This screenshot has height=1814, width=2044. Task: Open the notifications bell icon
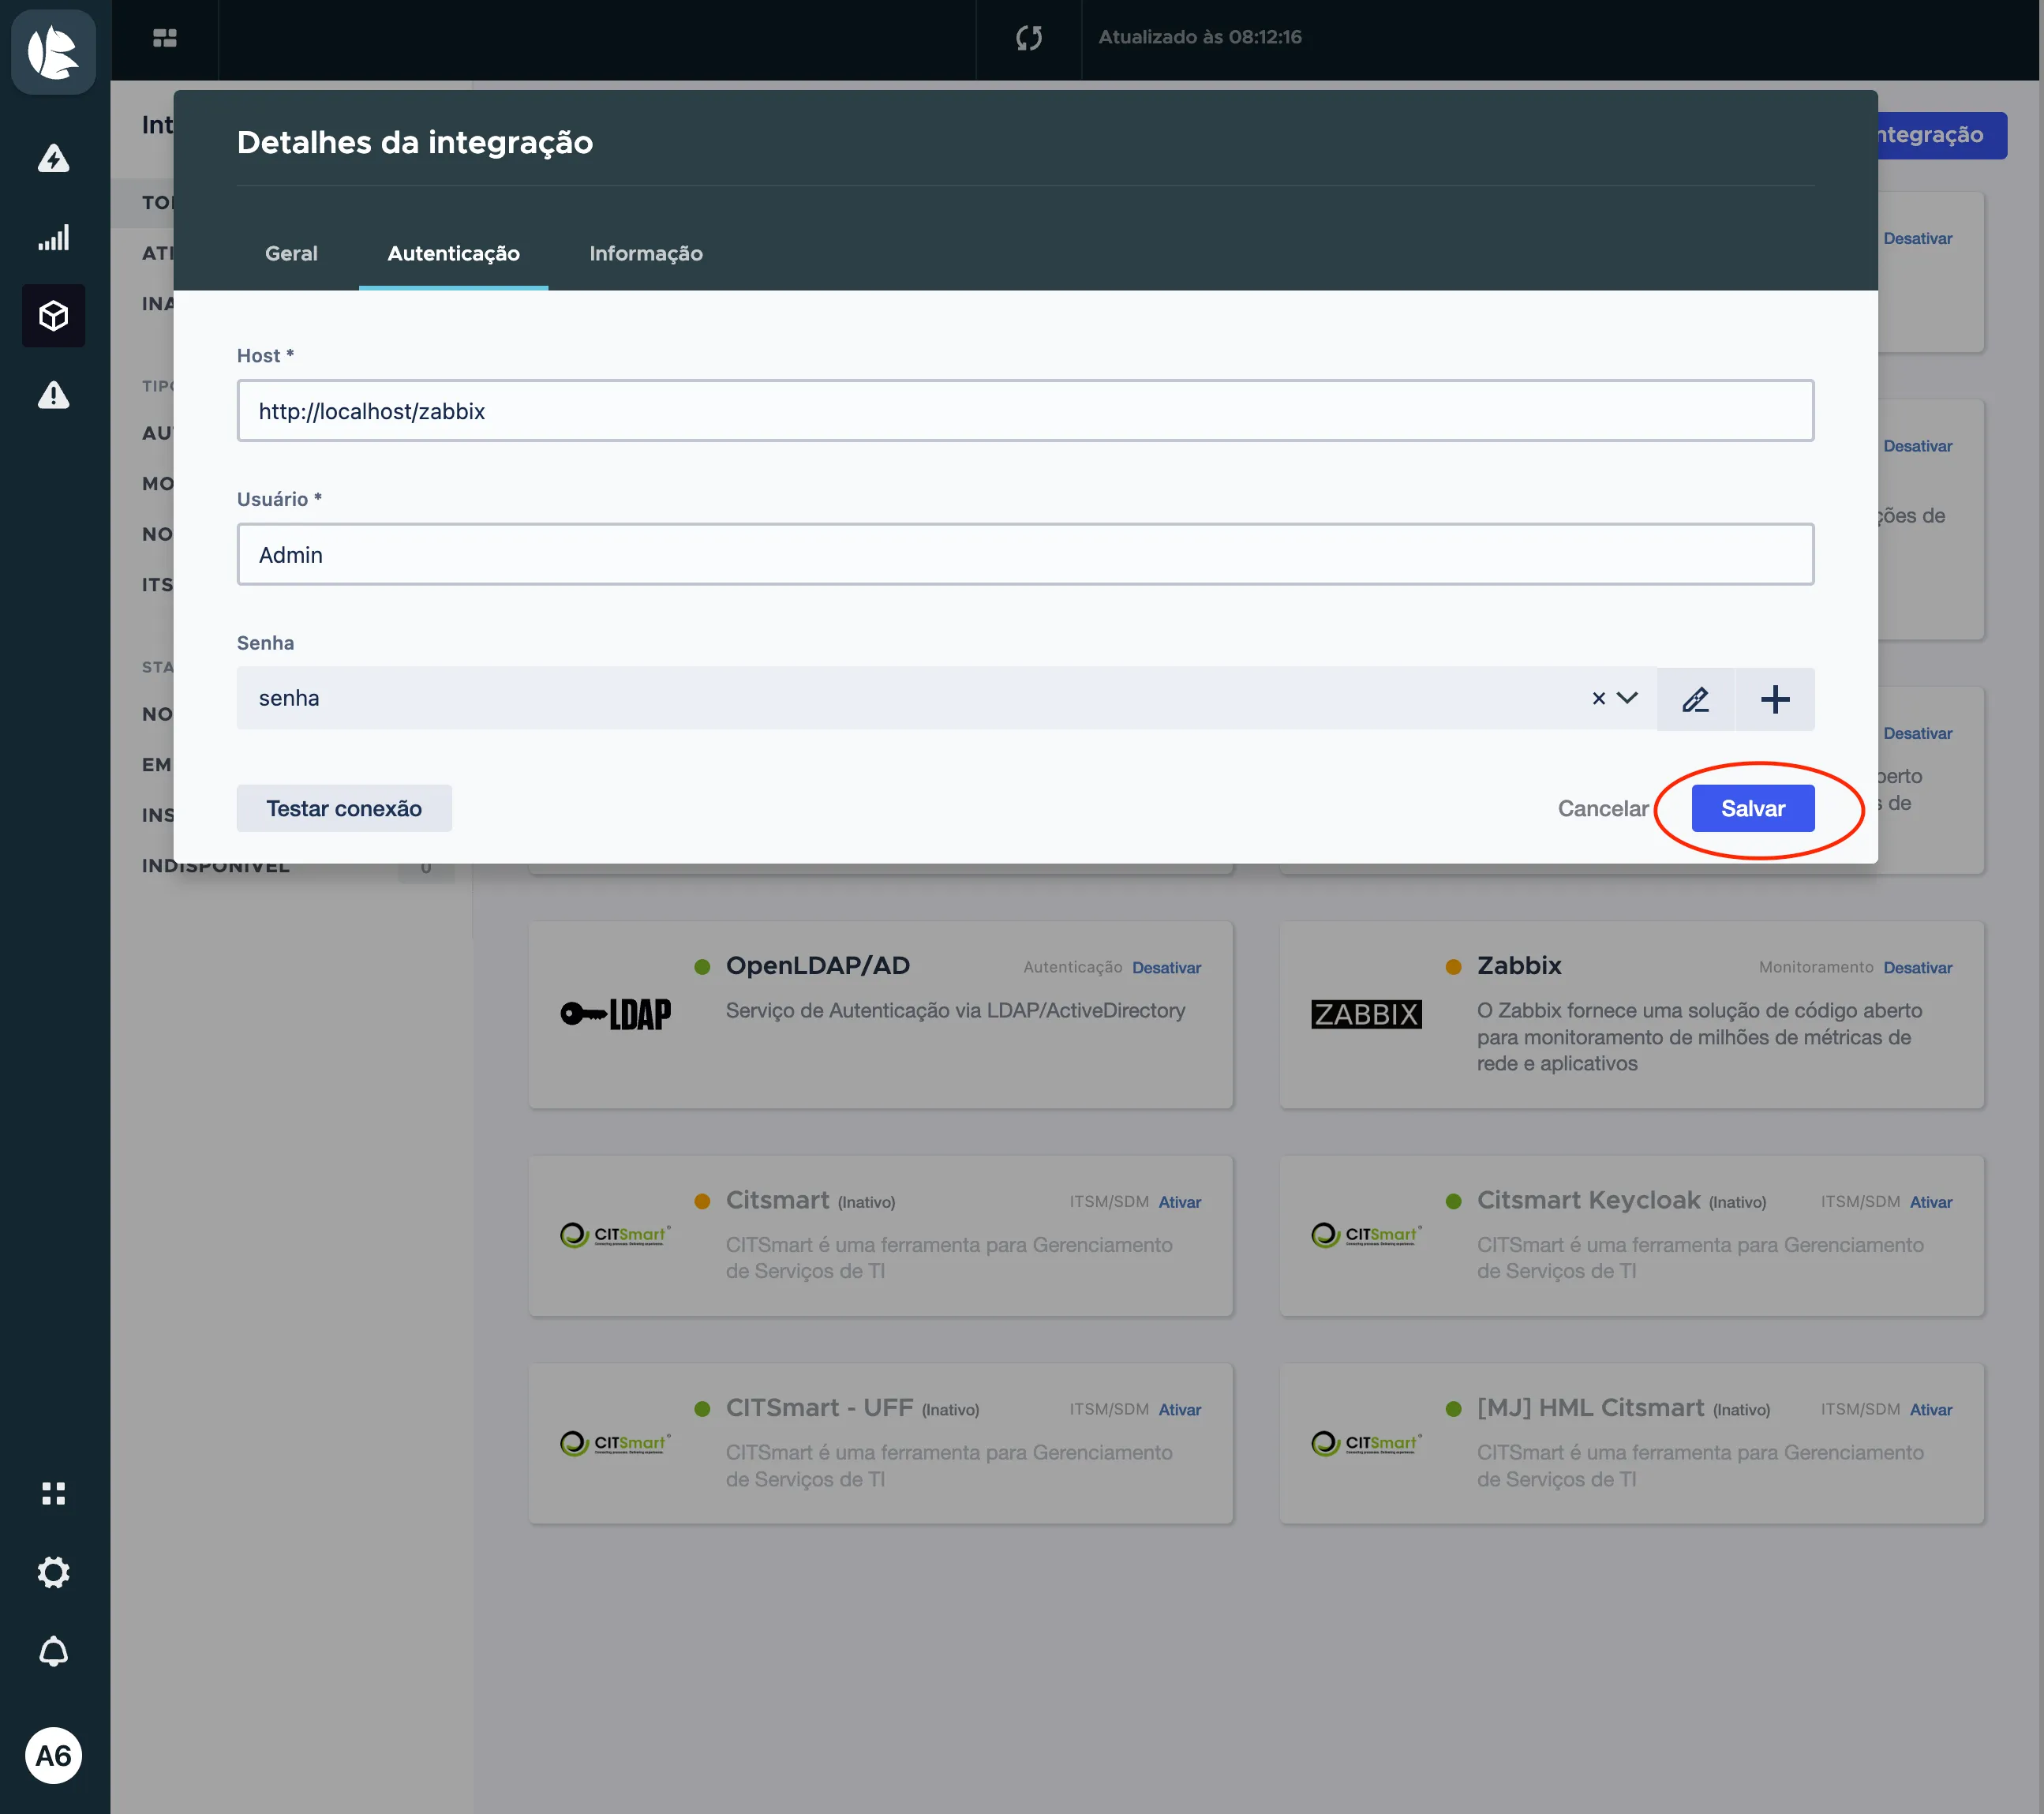coord(53,1652)
